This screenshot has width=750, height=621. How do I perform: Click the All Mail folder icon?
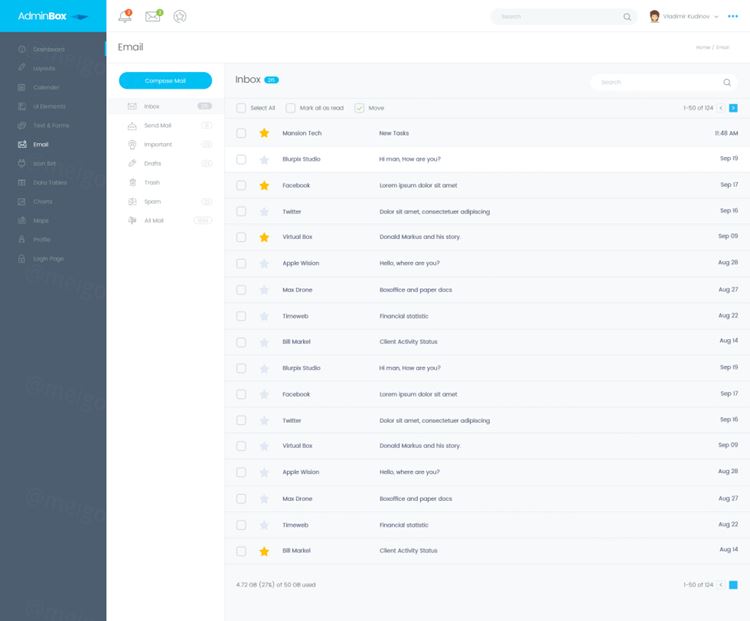pos(132,220)
